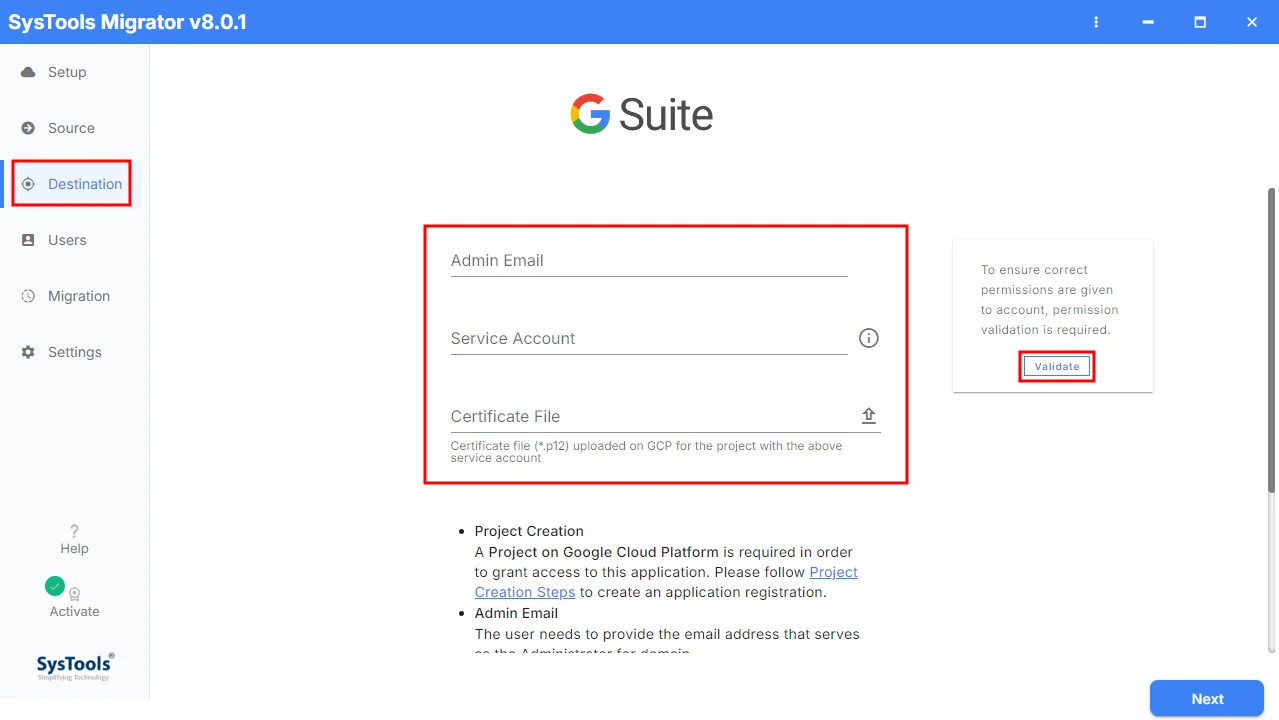Click the certificate file hint text
The image size is (1279, 720).
[x=647, y=452]
